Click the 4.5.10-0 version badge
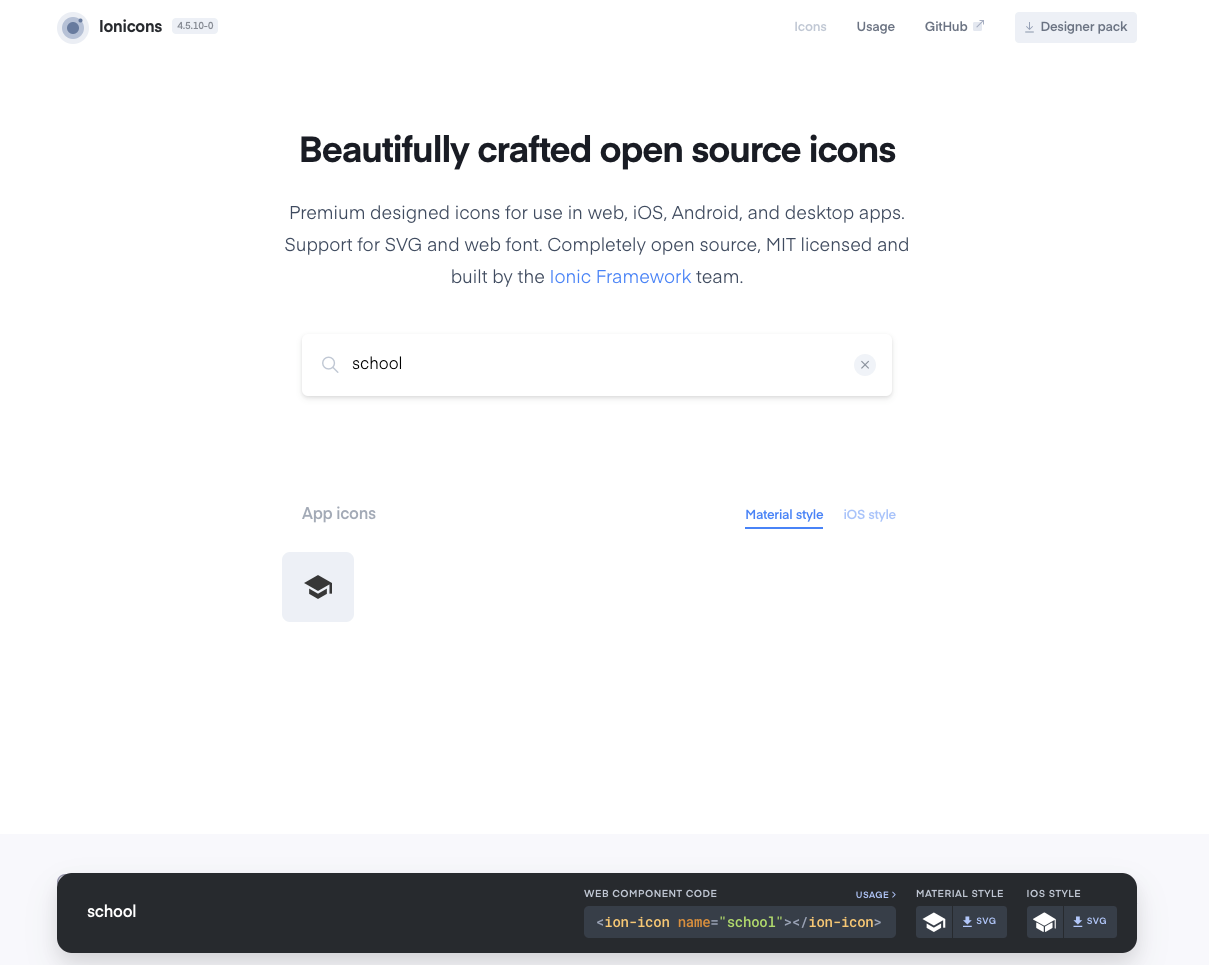 (195, 25)
